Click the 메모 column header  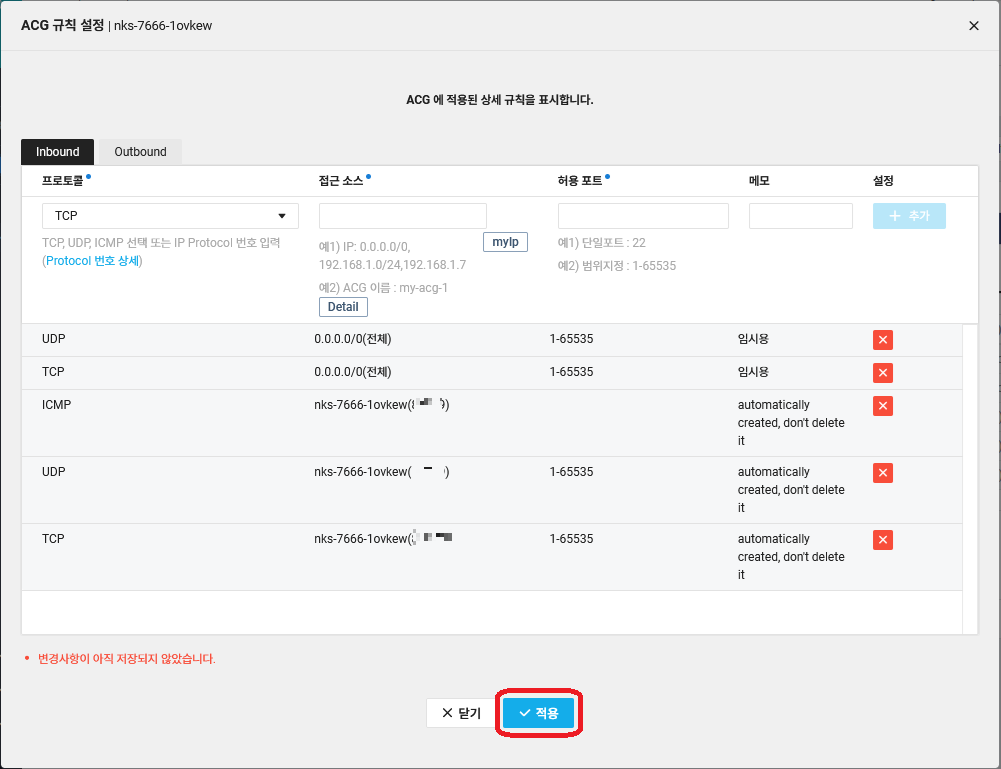tap(759, 181)
